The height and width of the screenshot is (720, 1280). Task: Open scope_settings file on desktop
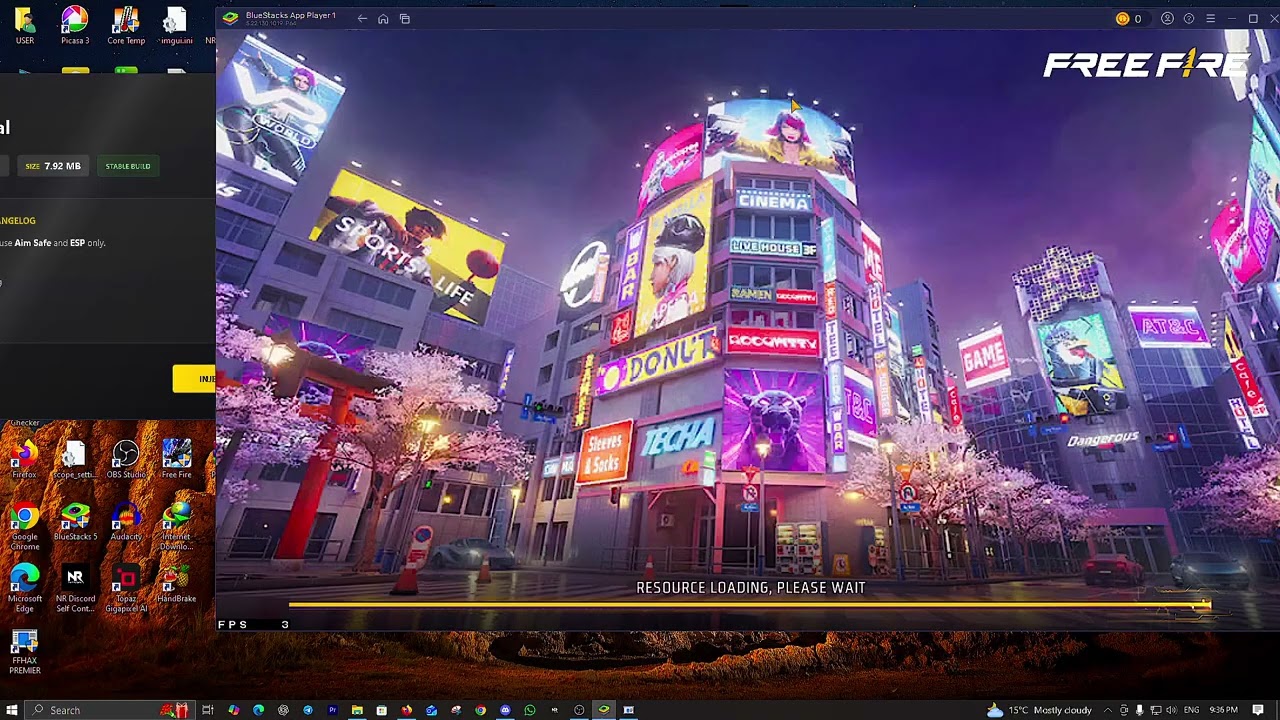tap(74, 459)
